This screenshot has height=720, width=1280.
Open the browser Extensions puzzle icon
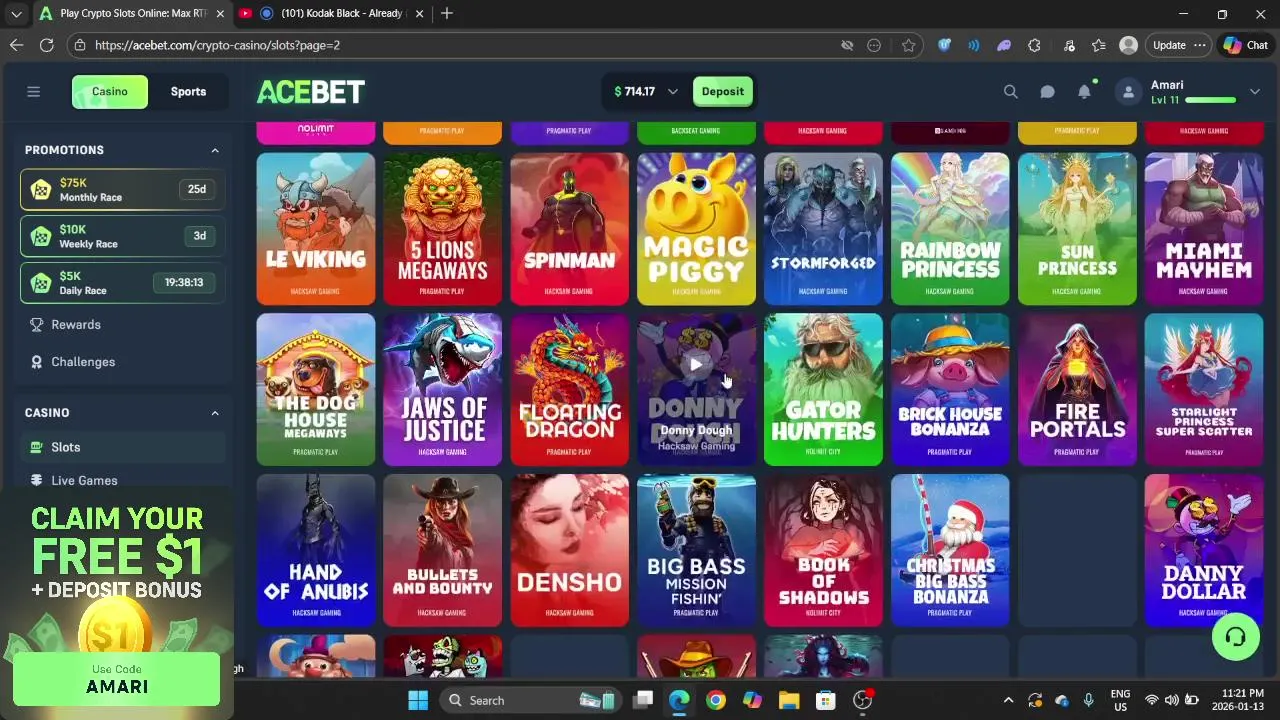pyautogui.click(x=1034, y=45)
